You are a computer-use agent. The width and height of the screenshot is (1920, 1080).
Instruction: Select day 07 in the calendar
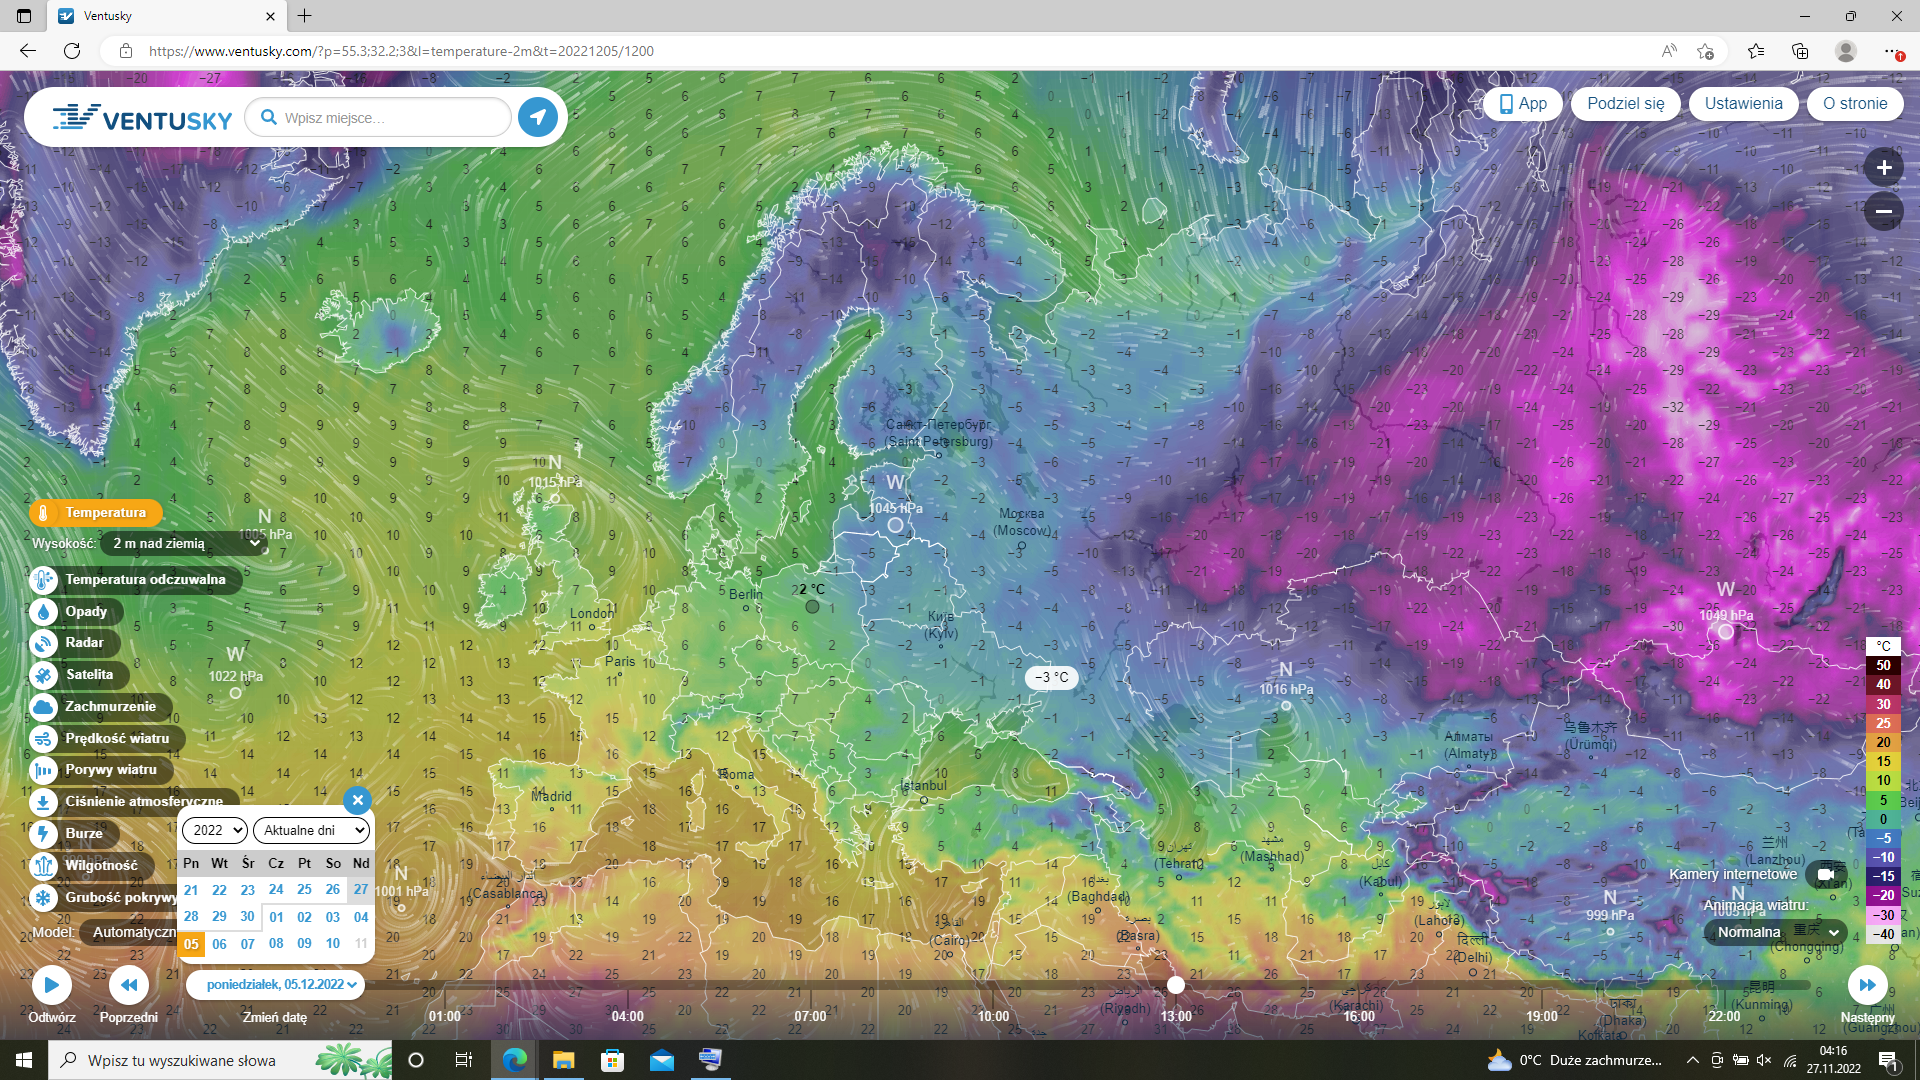pos(248,943)
